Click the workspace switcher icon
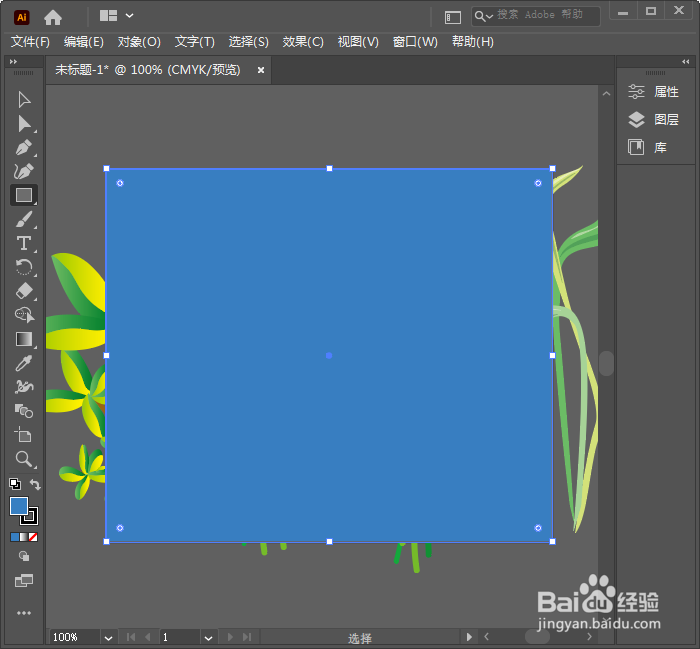 click(x=452, y=17)
